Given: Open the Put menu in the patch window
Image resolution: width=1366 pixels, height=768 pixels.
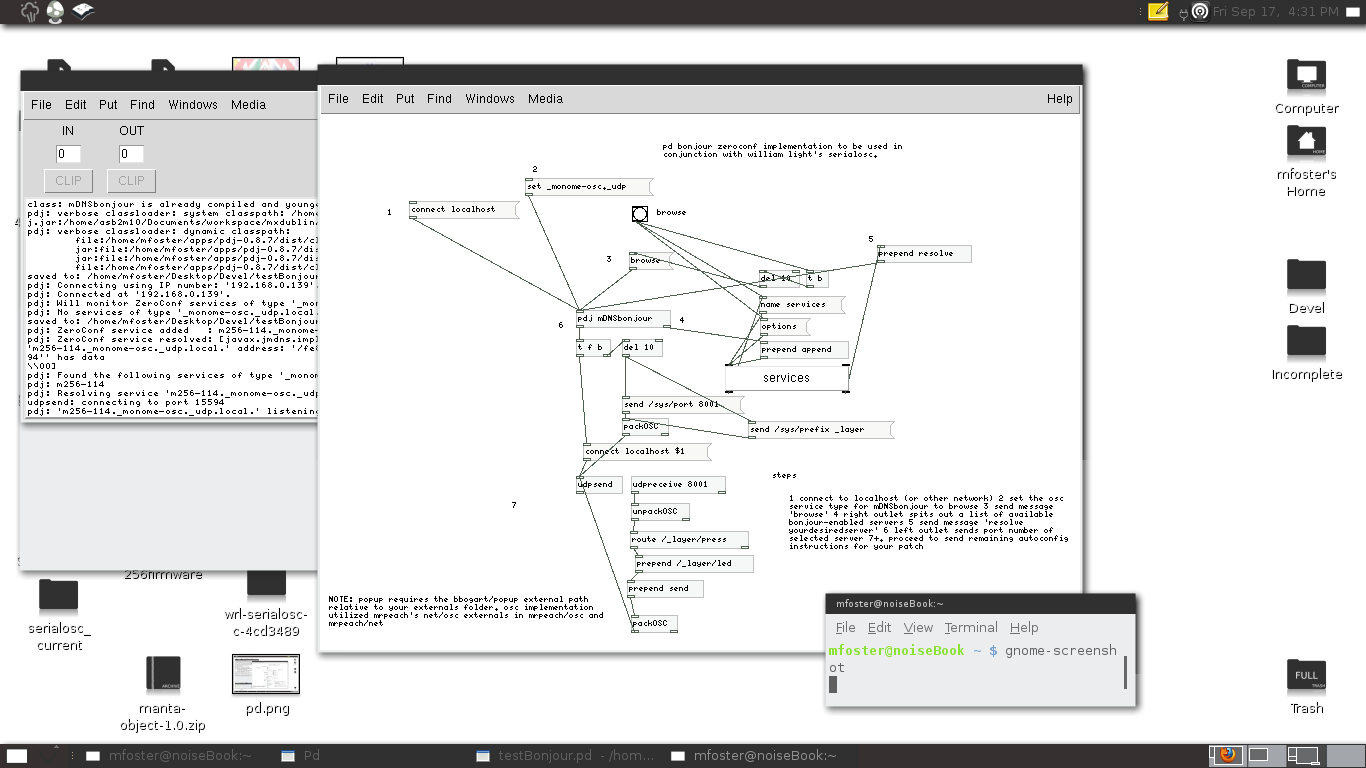Looking at the screenshot, I should tap(405, 99).
